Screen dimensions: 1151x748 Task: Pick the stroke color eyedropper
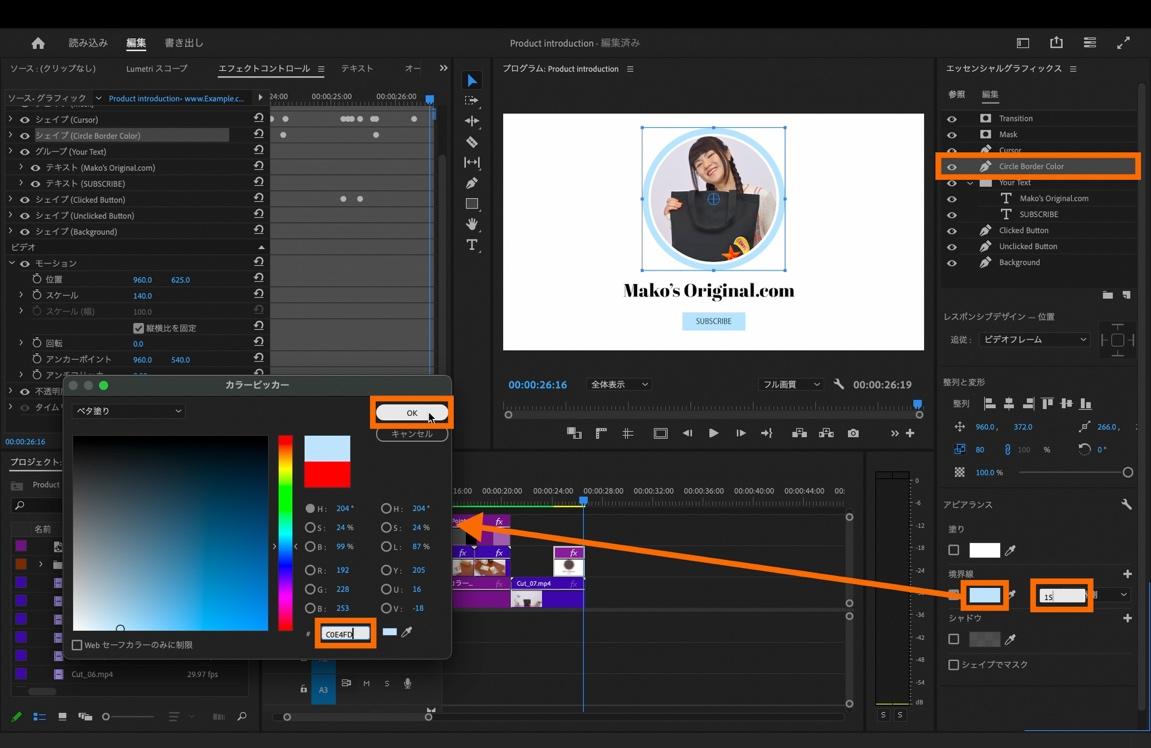[1011, 595]
